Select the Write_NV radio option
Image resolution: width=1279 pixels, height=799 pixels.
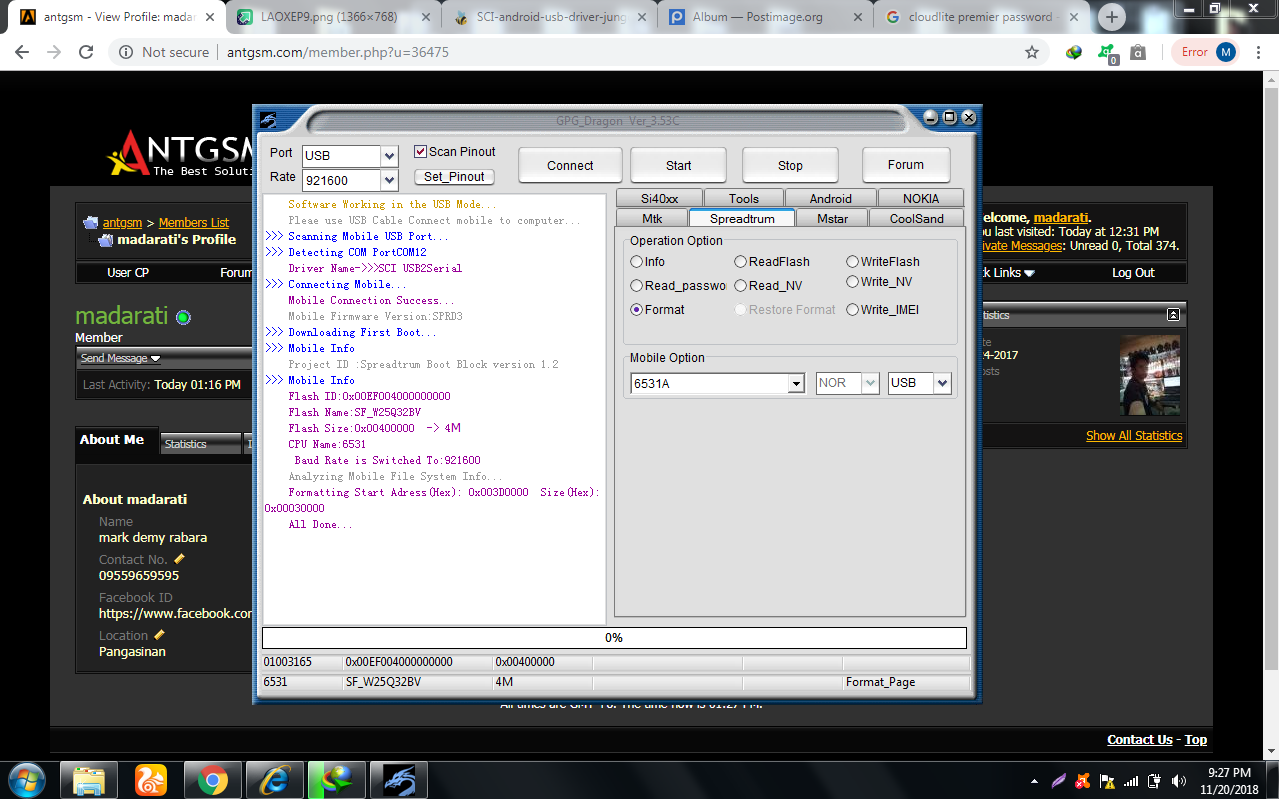pos(852,282)
